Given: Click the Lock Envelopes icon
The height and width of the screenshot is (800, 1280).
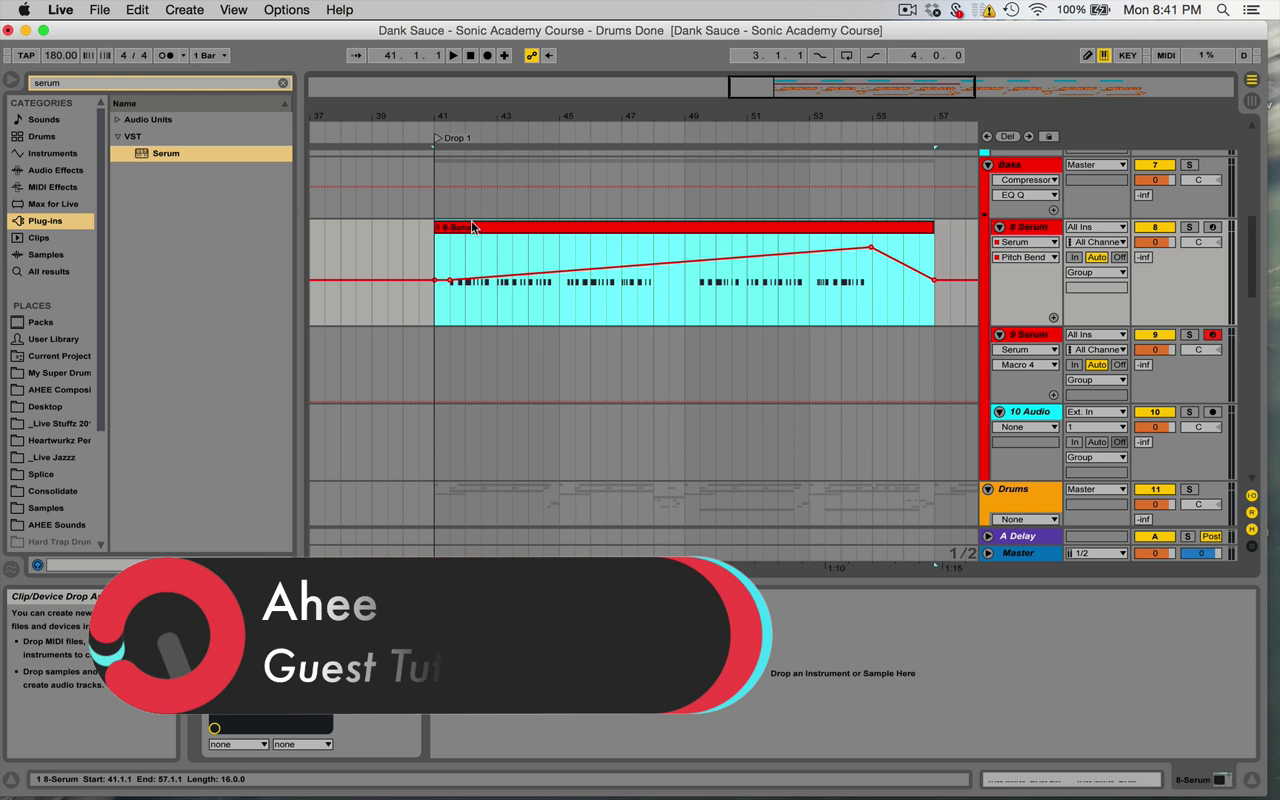Looking at the screenshot, I should [x=1048, y=137].
